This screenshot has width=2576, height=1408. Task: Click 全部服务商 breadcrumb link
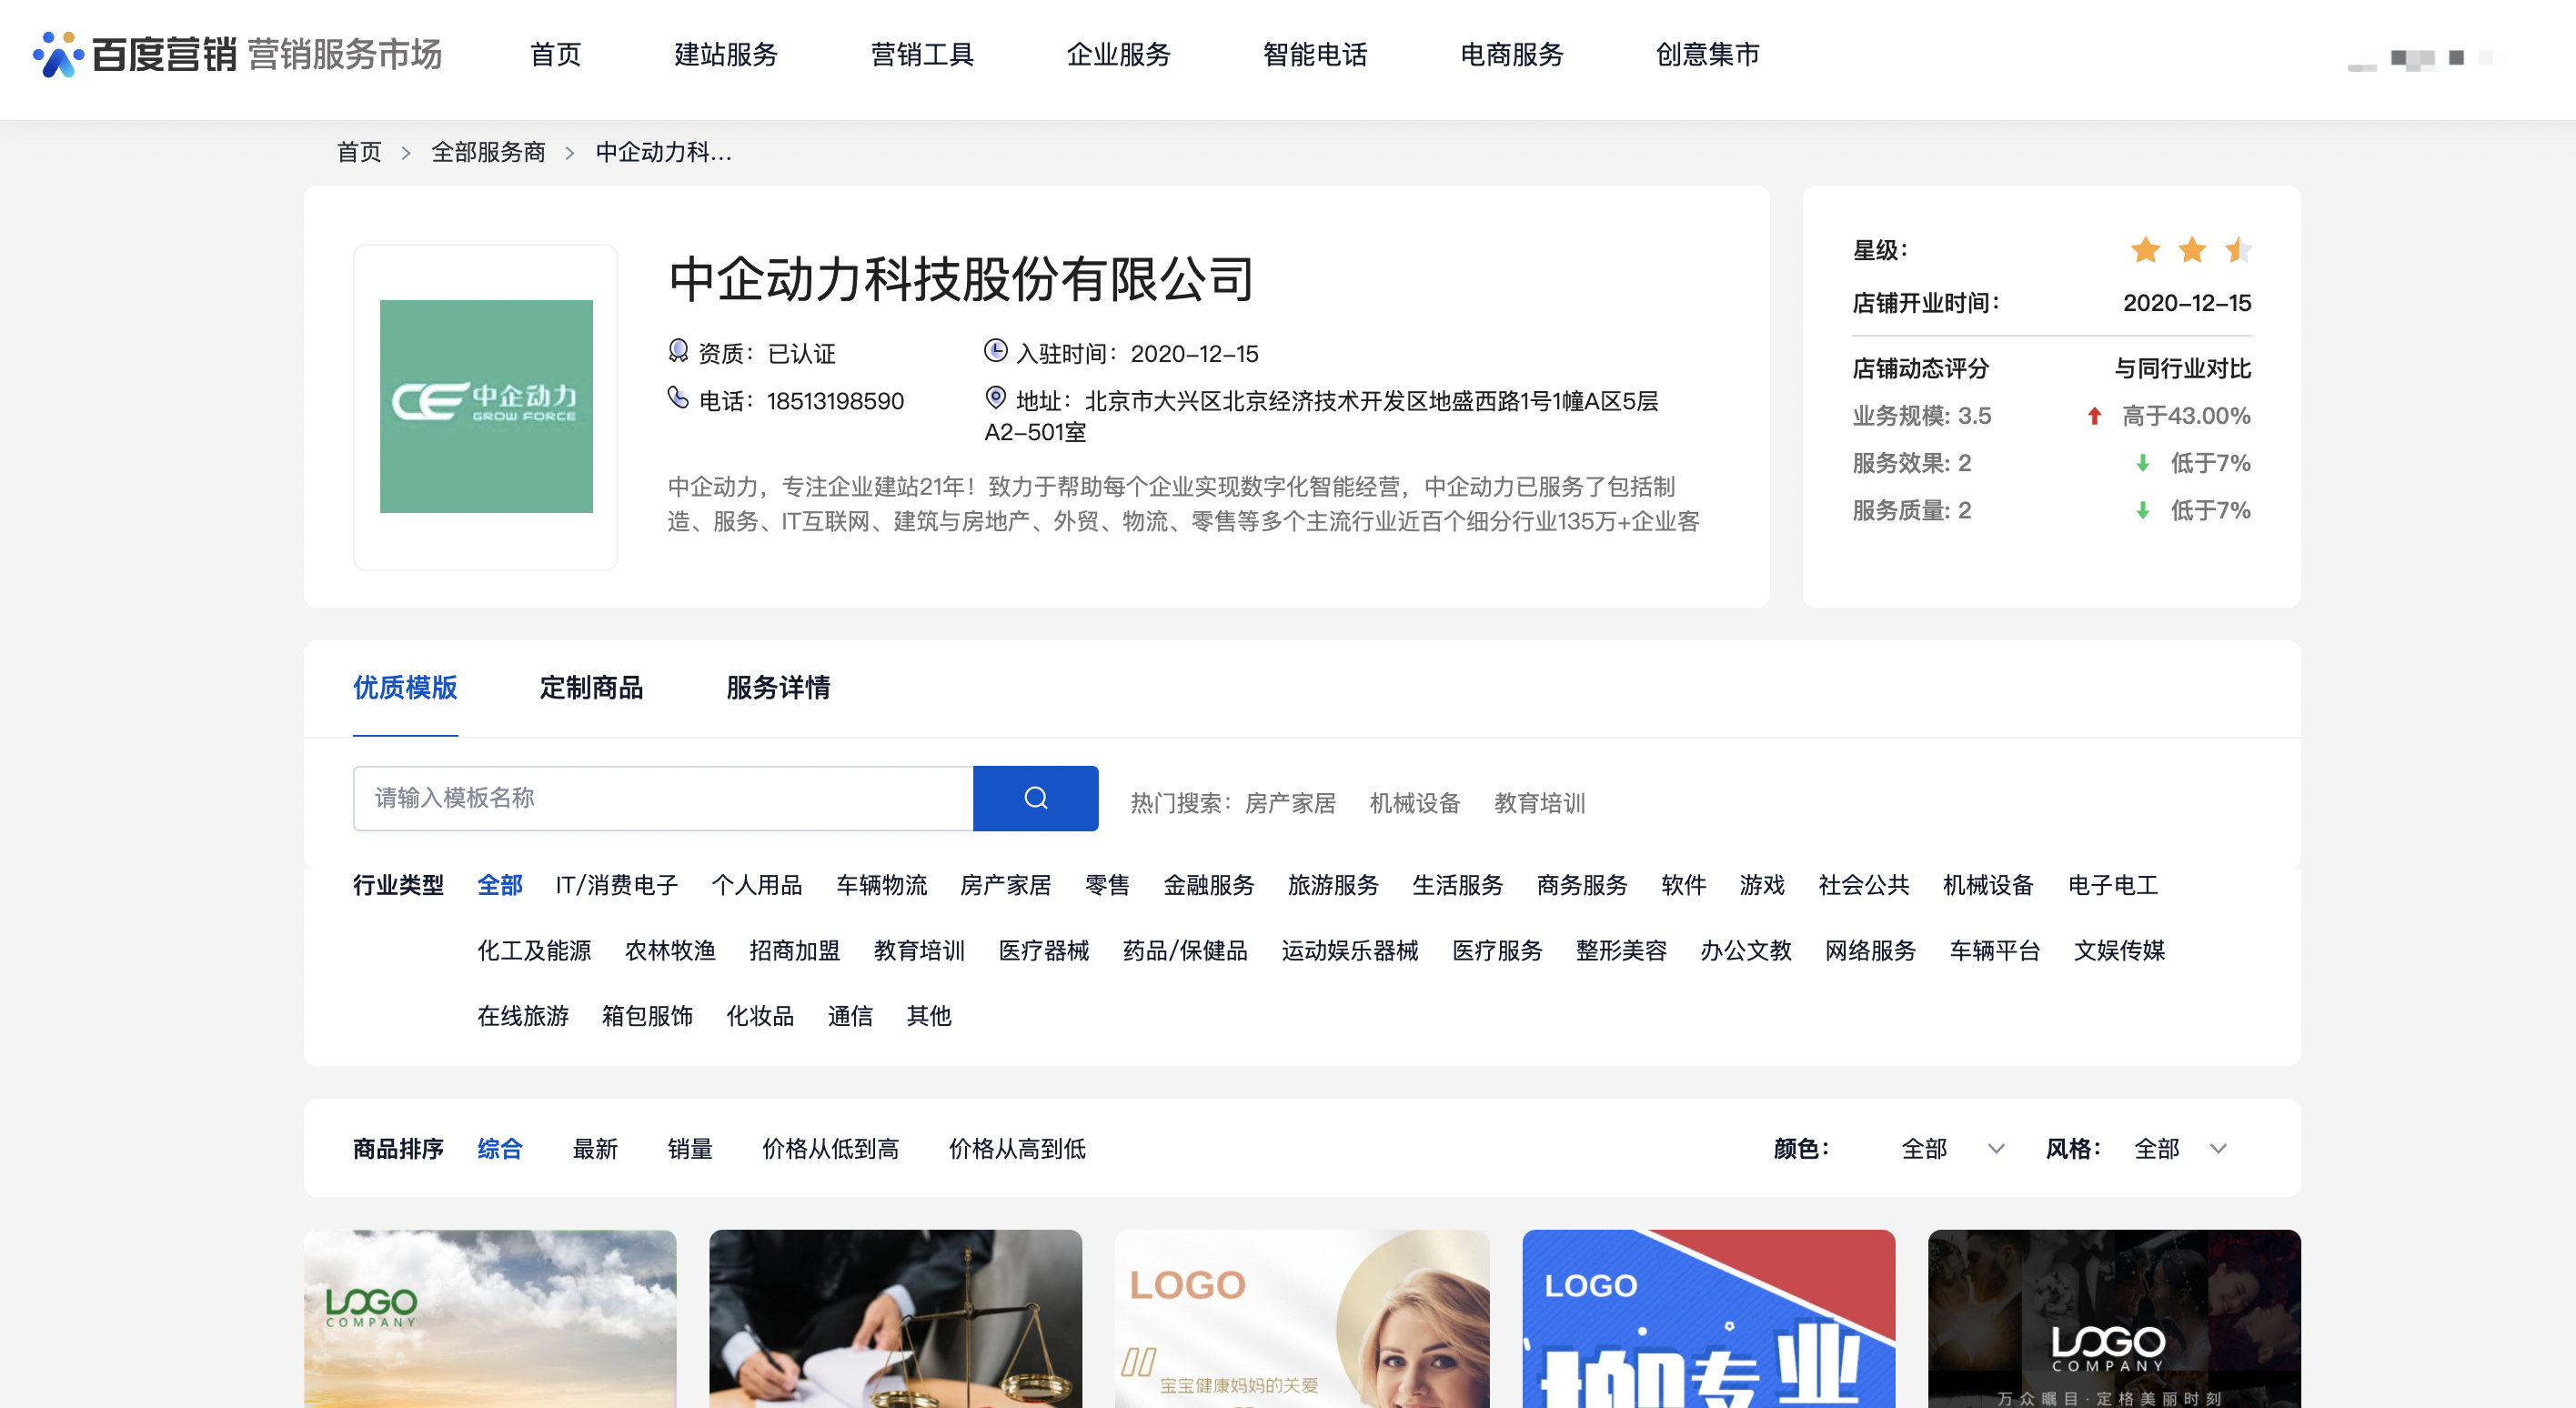pyautogui.click(x=488, y=152)
